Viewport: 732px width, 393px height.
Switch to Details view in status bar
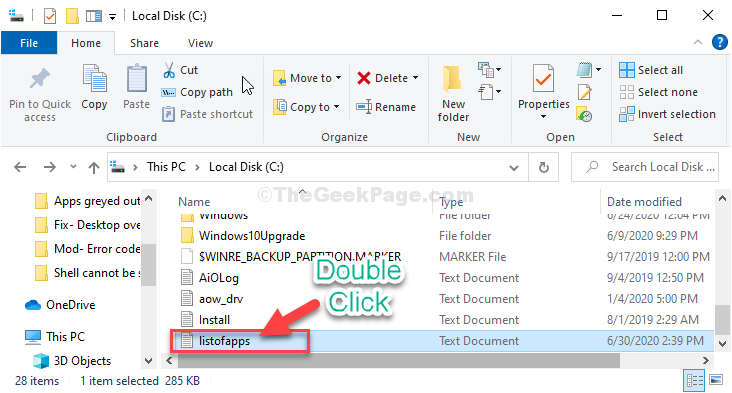tap(694, 380)
